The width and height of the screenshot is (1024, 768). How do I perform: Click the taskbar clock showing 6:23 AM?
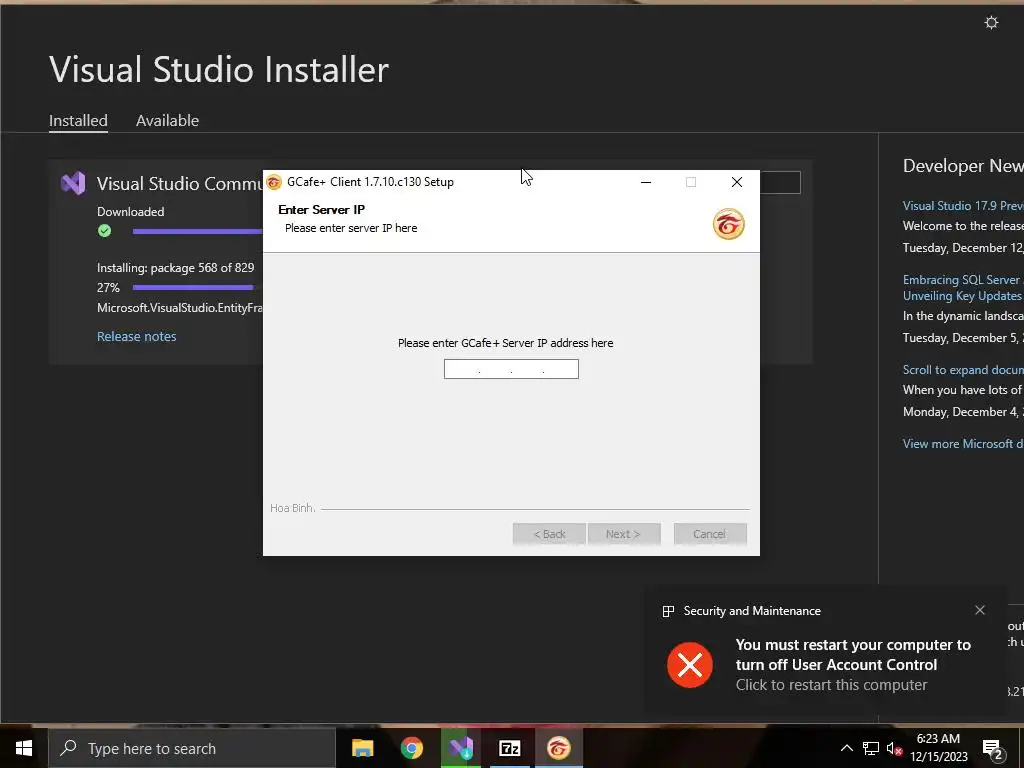click(938, 748)
